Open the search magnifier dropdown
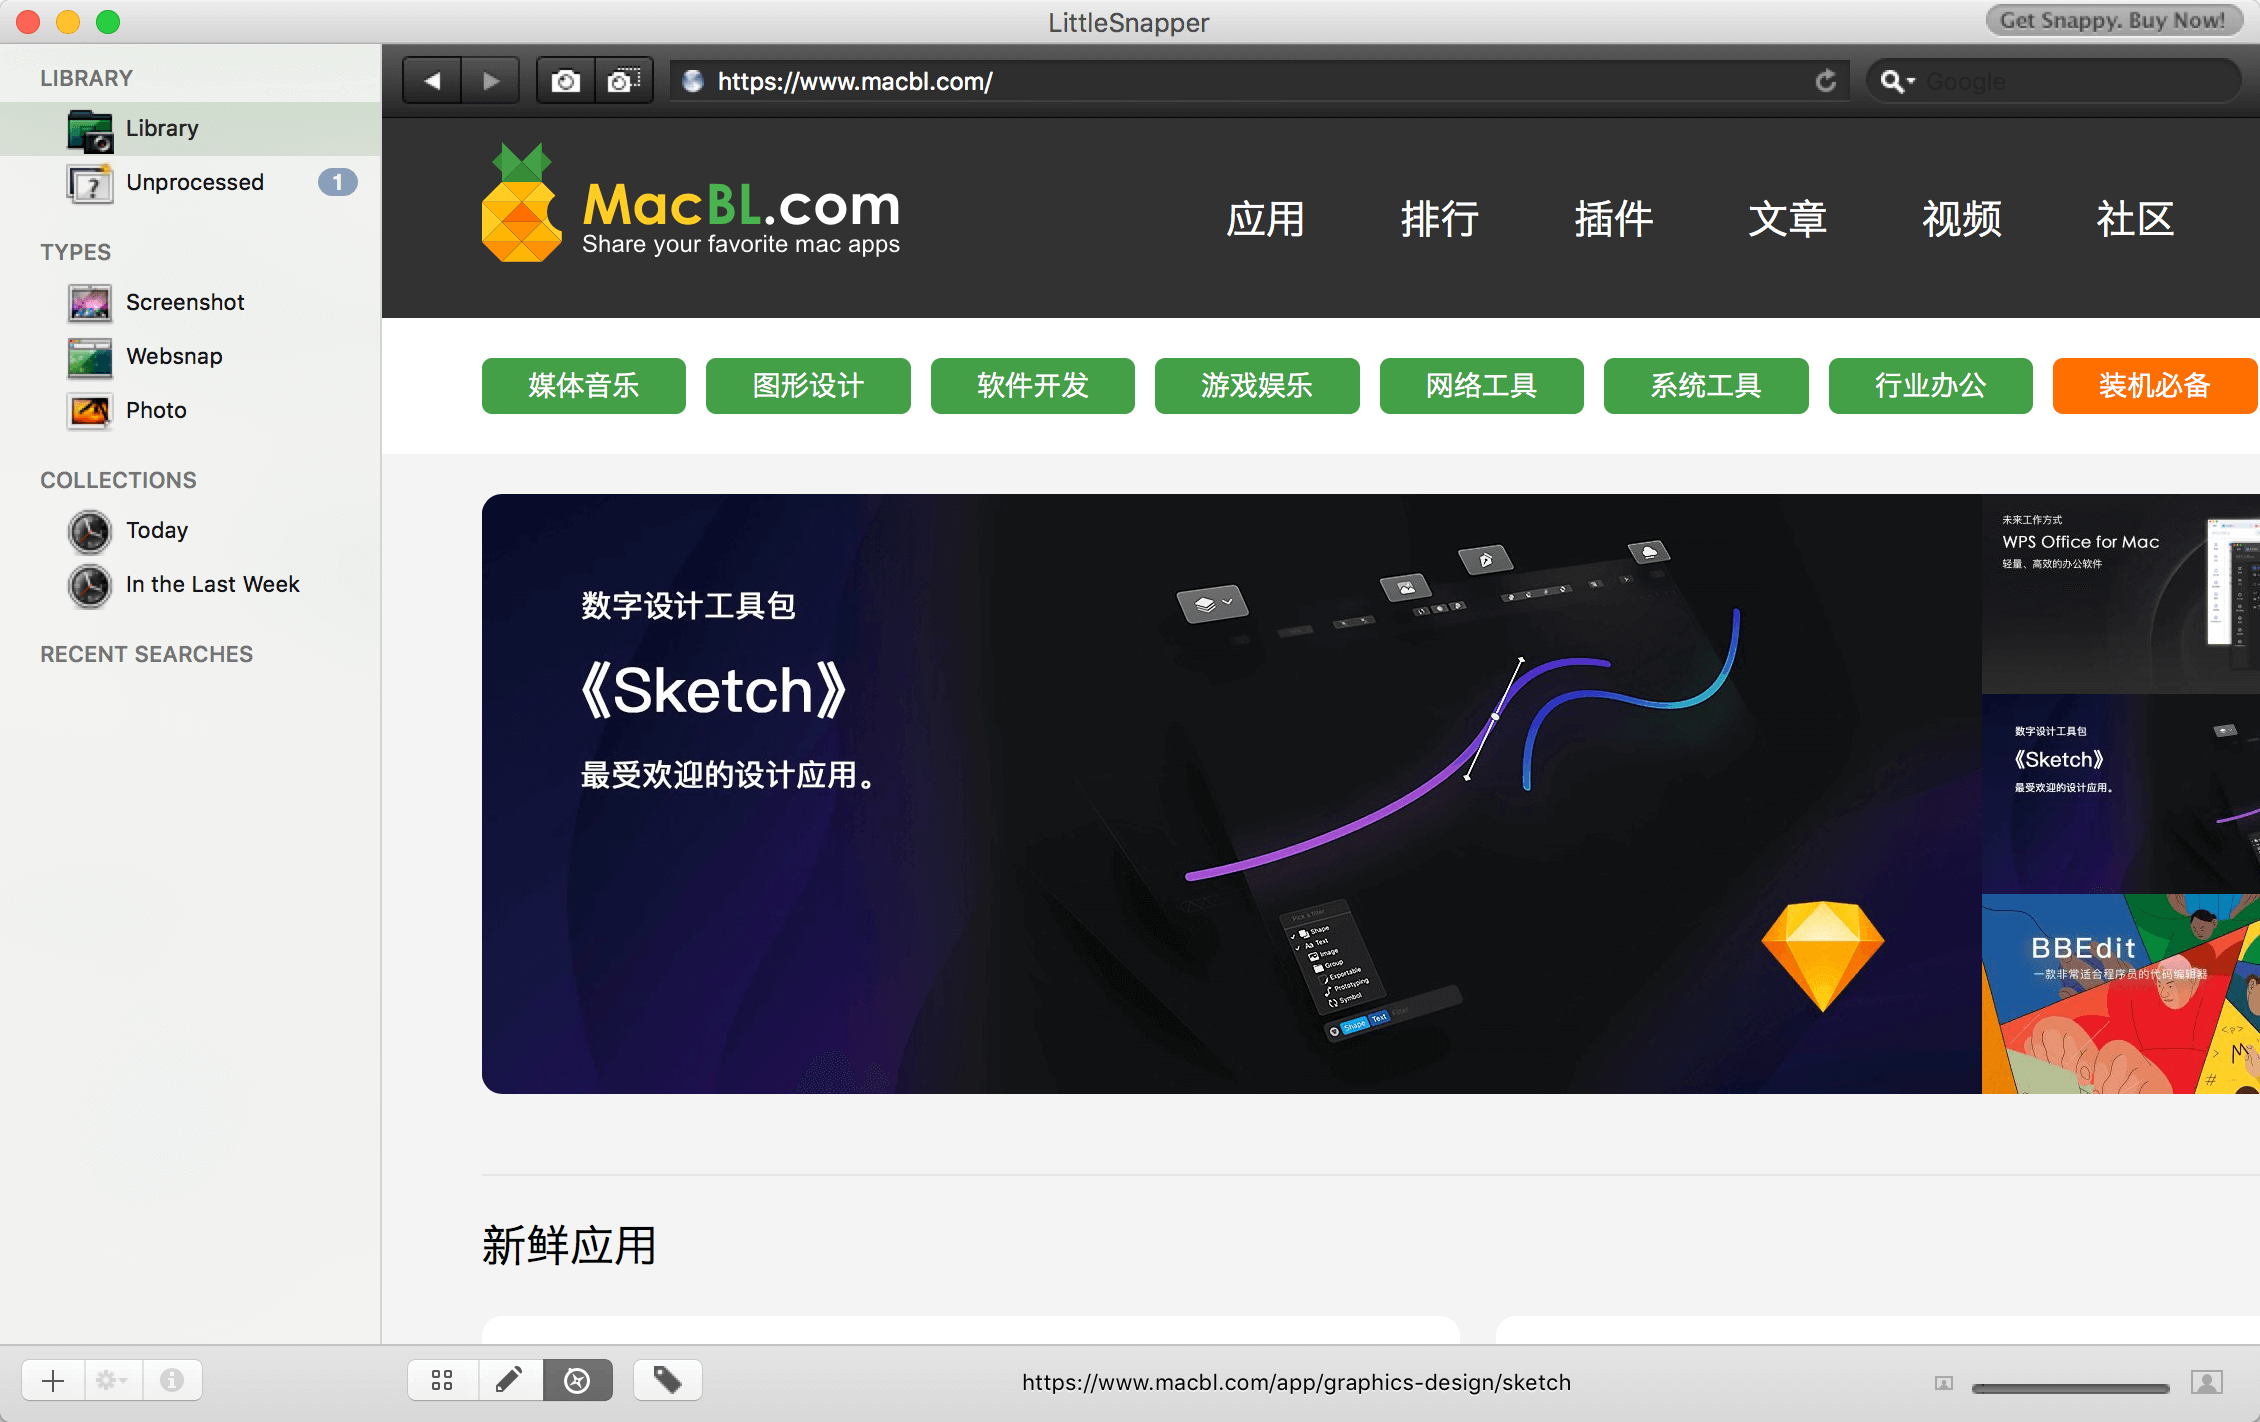2260x1422 pixels. pos(1896,81)
